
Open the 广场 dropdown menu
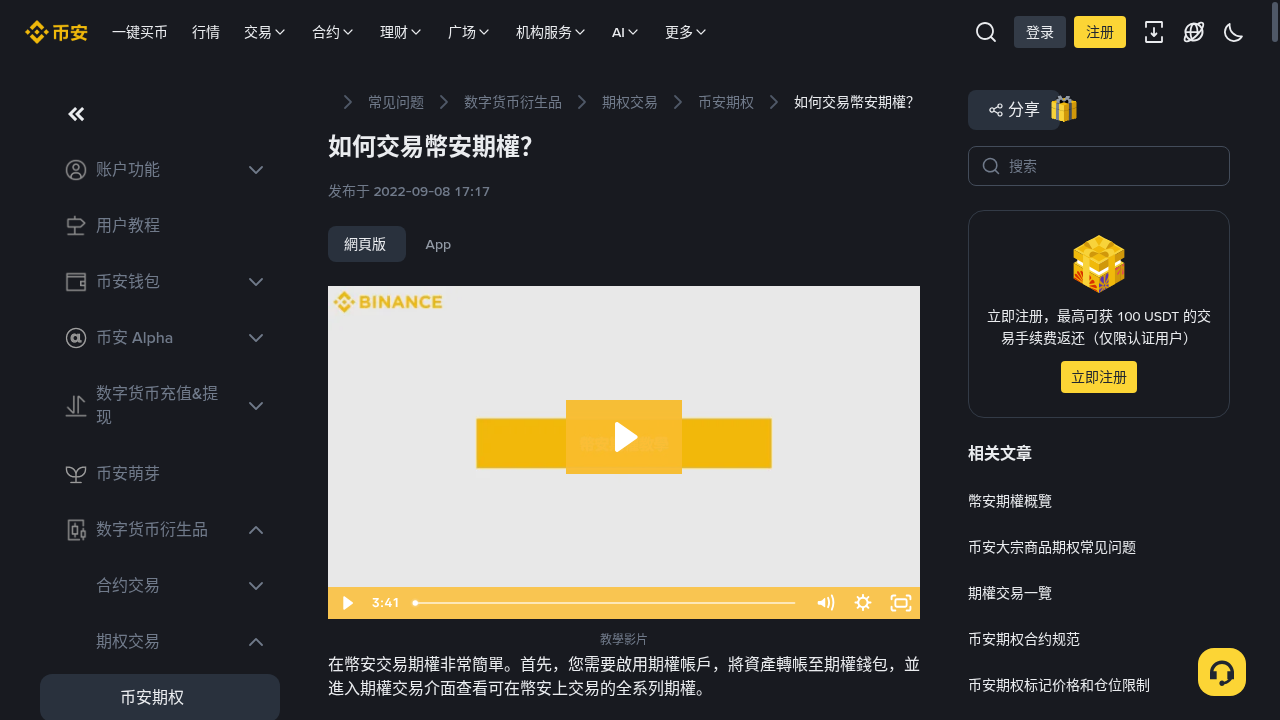pyautogui.click(x=469, y=32)
